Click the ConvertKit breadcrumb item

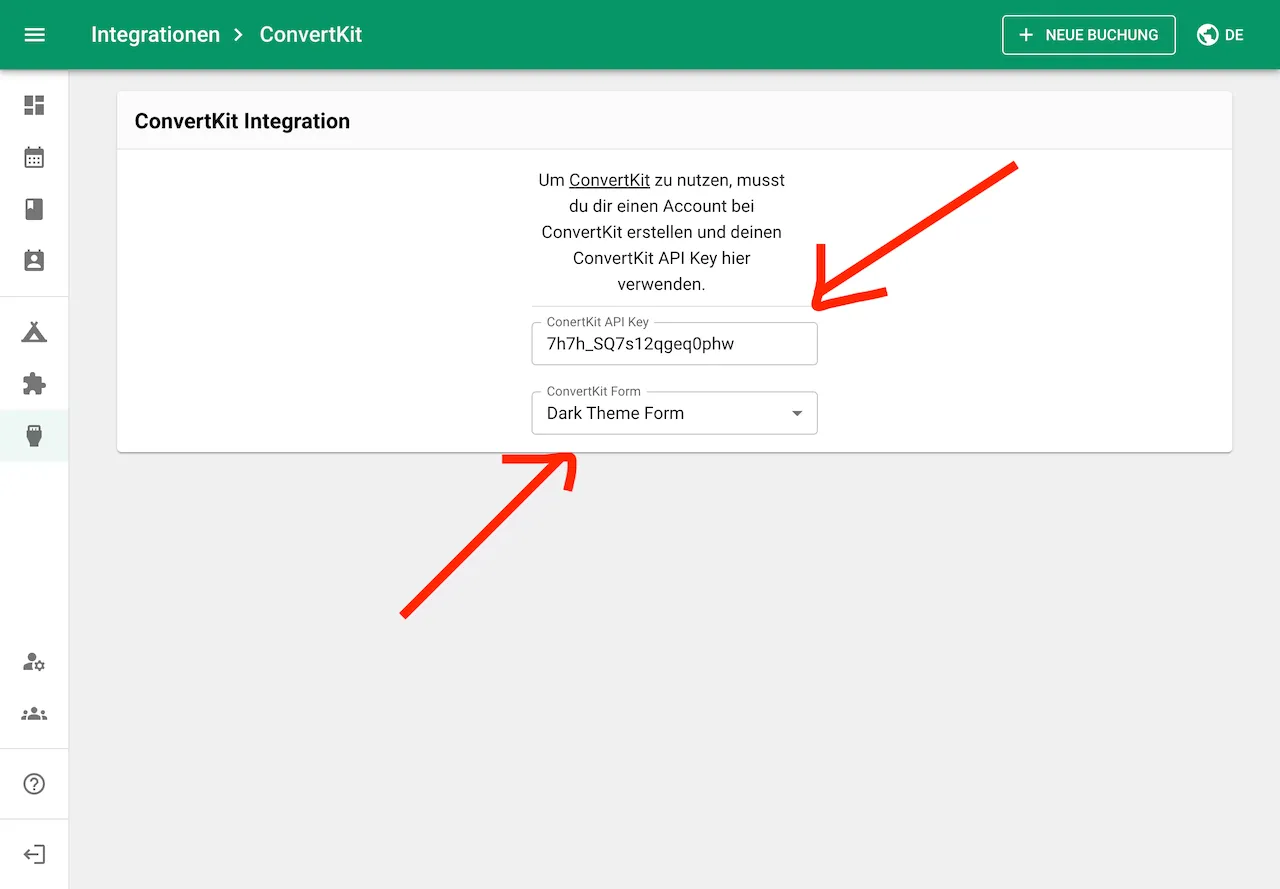click(x=310, y=35)
